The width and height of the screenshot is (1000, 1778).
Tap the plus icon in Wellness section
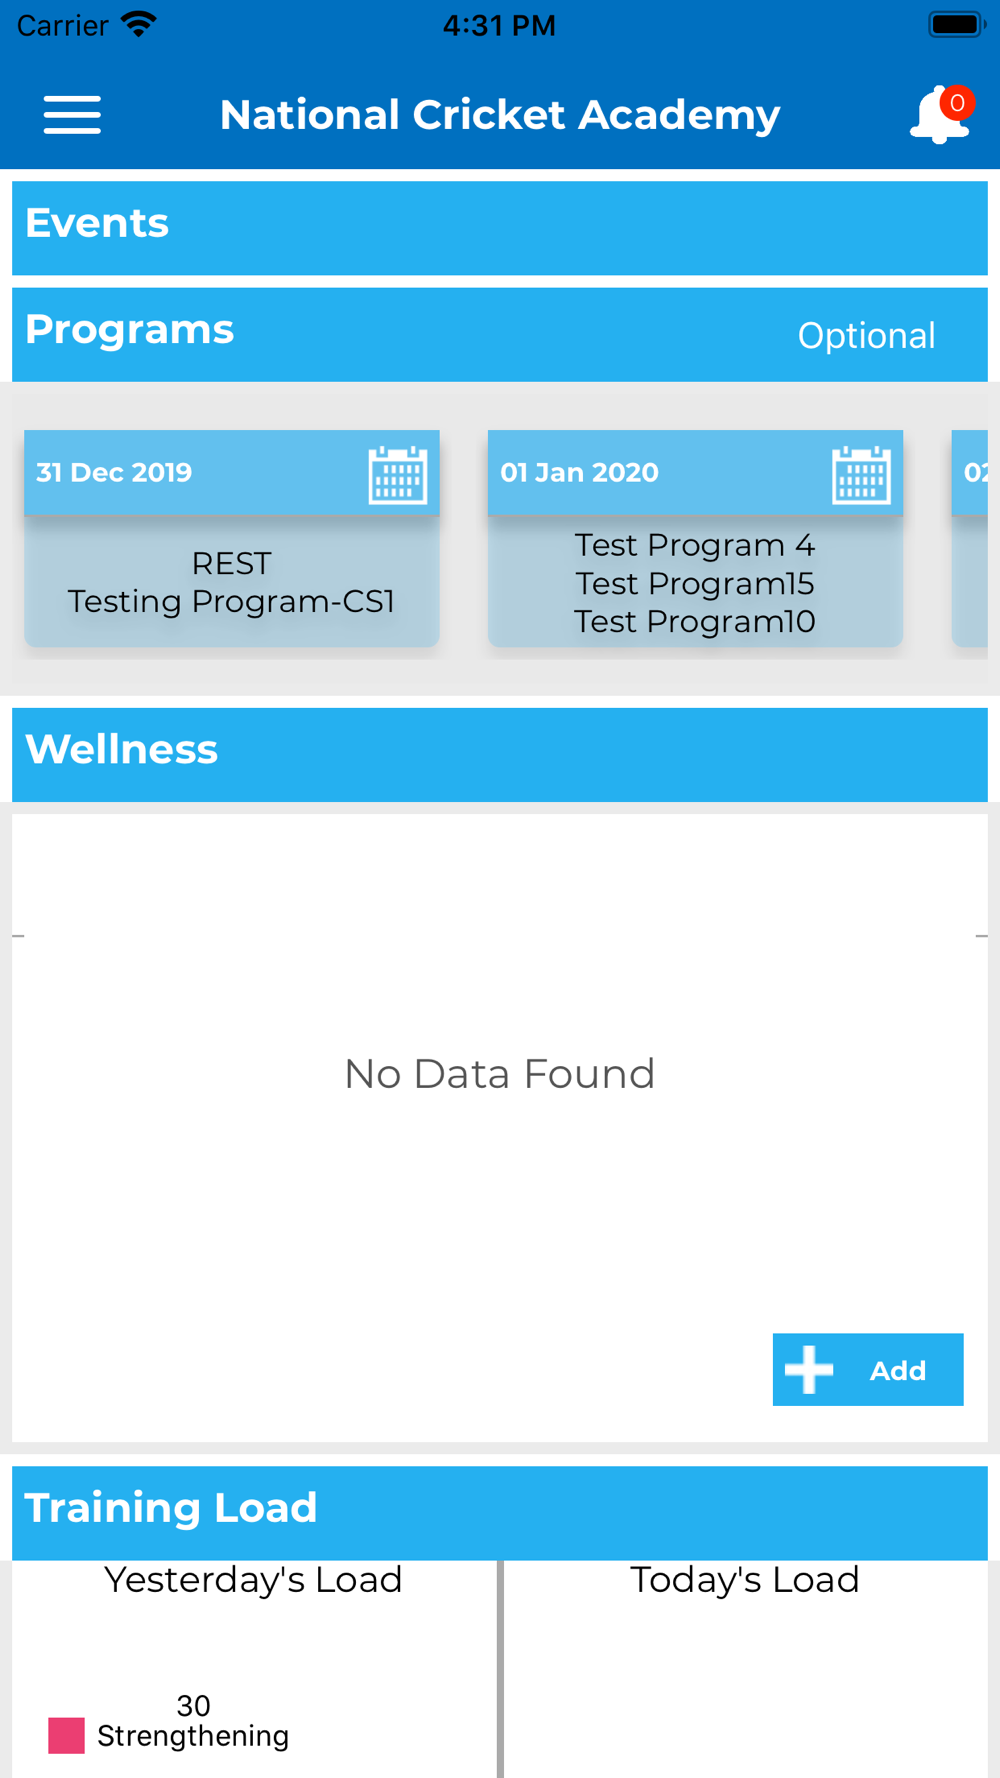809,1370
